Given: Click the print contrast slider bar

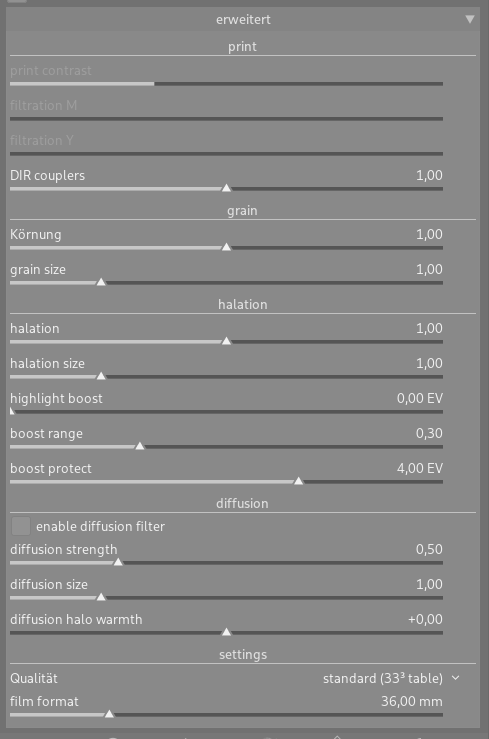Looking at the screenshot, I should (x=226, y=84).
